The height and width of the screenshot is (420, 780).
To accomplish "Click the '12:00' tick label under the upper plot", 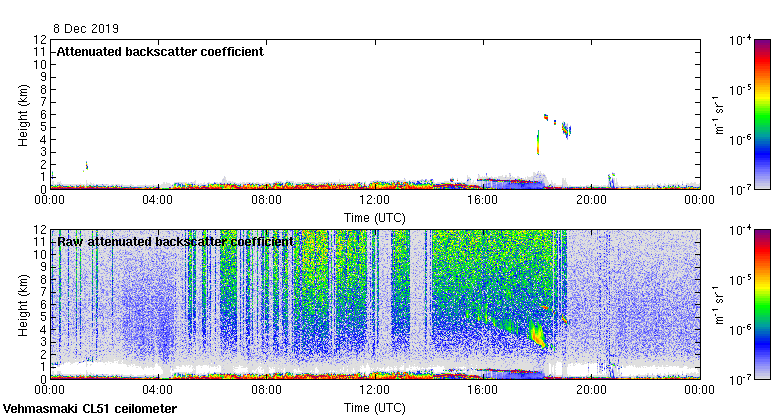I will (375, 200).
